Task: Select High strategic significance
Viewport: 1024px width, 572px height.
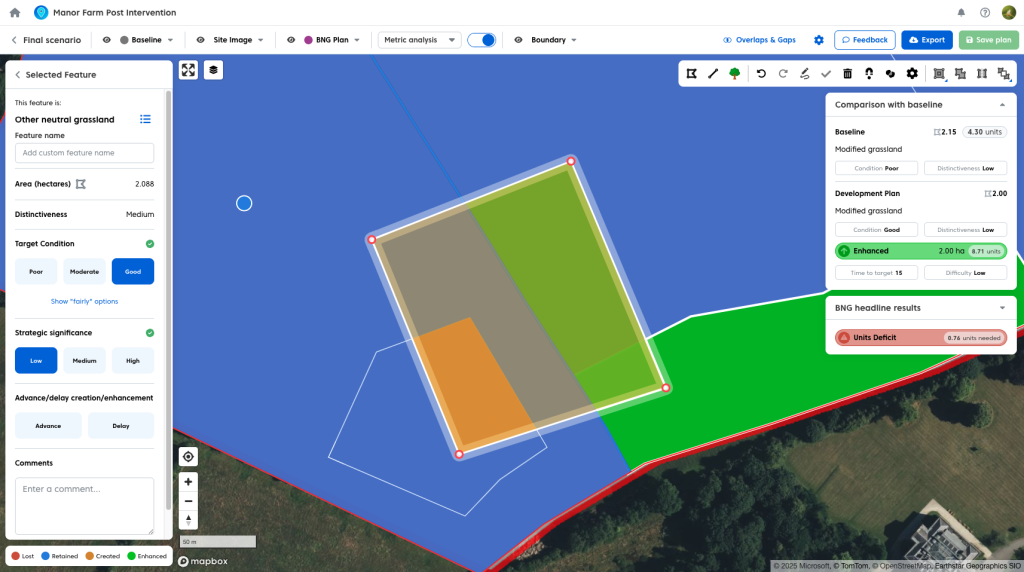Action: tap(133, 360)
